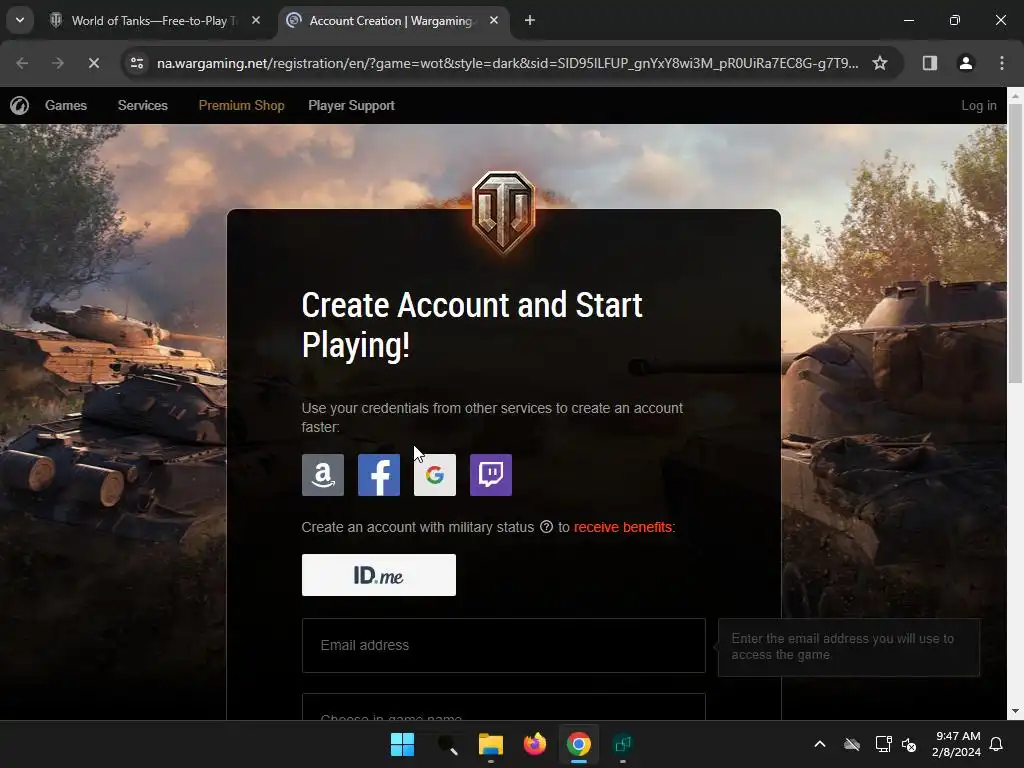Click the ID.me verification button
The width and height of the screenshot is (1024, 768).
pos(379,575)
